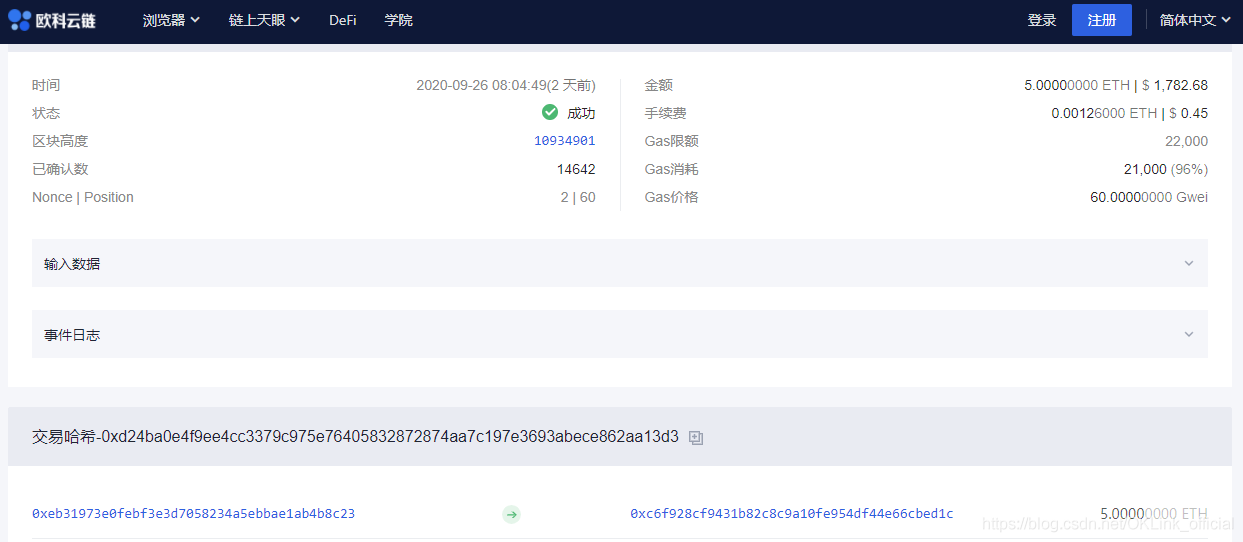
Task: Go to the DeFi page
Action: (x=342, y=20)
